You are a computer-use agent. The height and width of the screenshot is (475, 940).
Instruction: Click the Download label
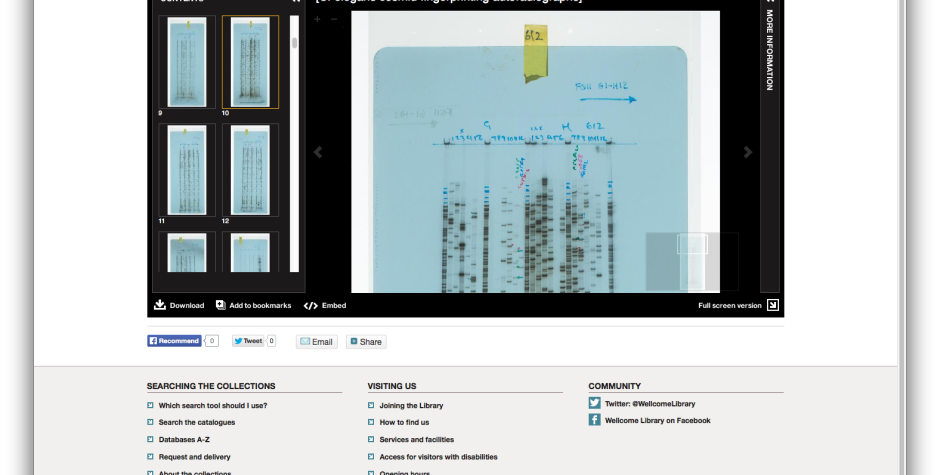click(x=187, y=305)
